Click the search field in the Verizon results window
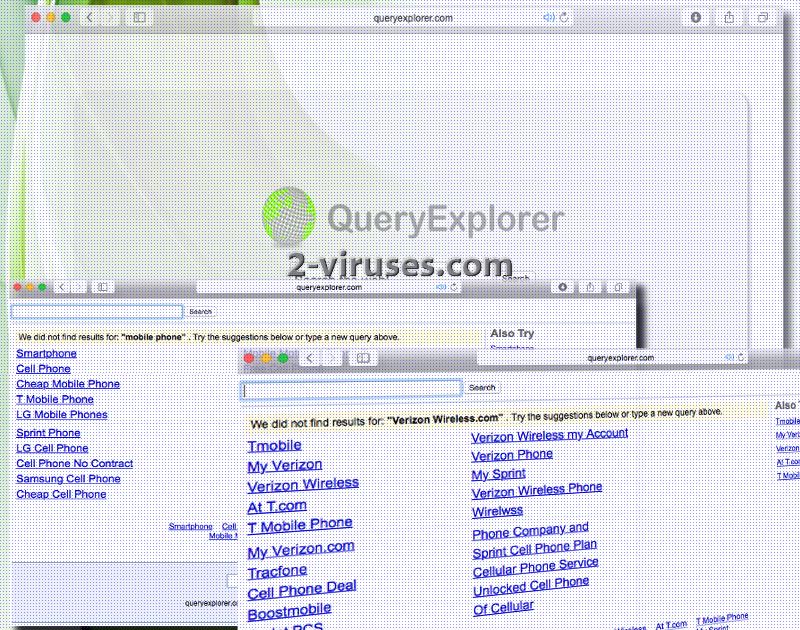Screen dimensions: 800x630 352,389
